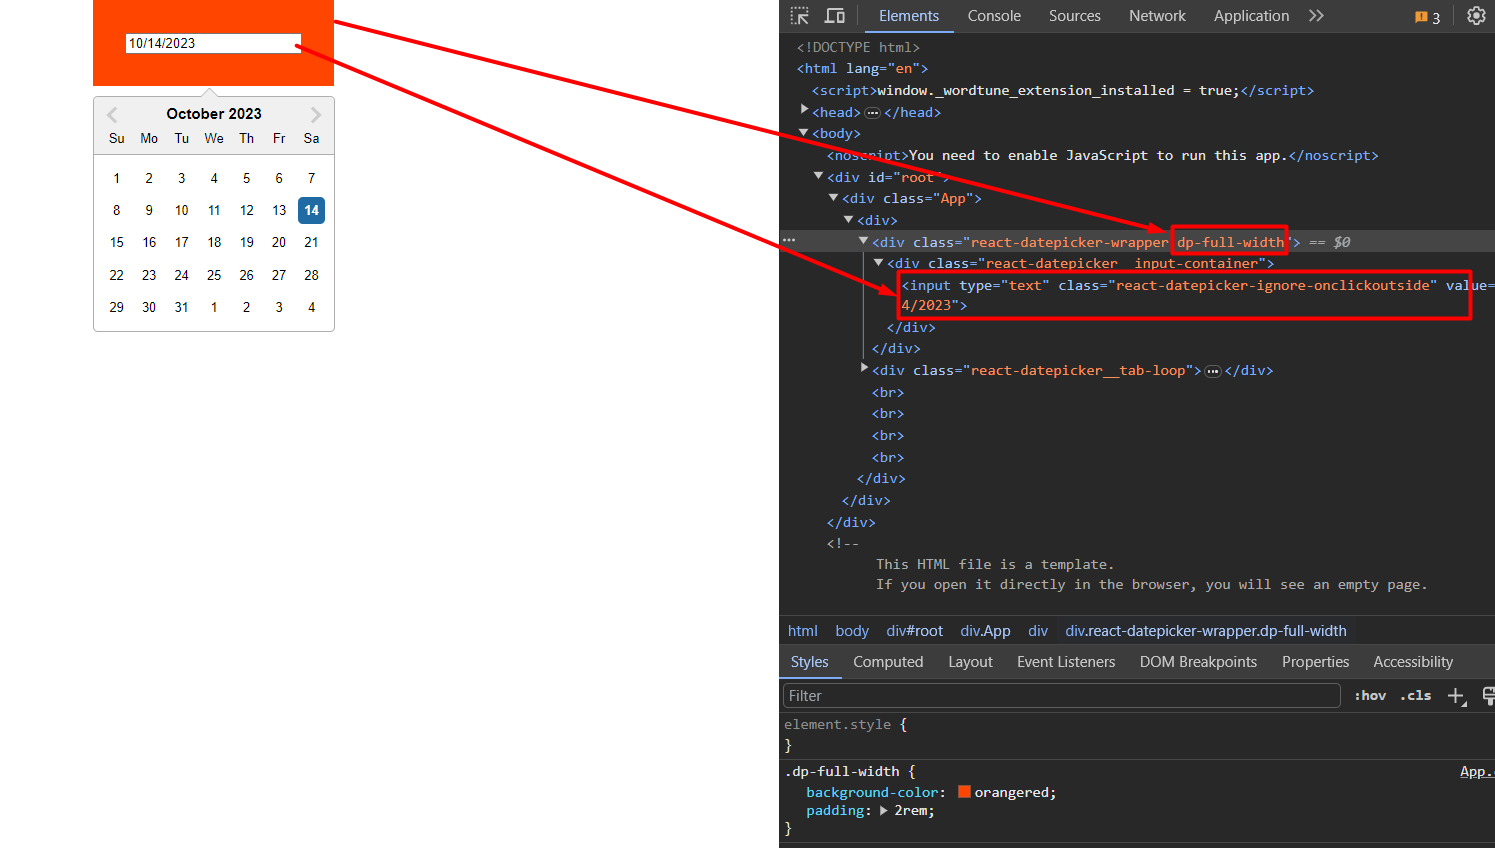Toggle the device emulation toolbar
This screenshot has height=848, width=1495.
tap(835, 16)
